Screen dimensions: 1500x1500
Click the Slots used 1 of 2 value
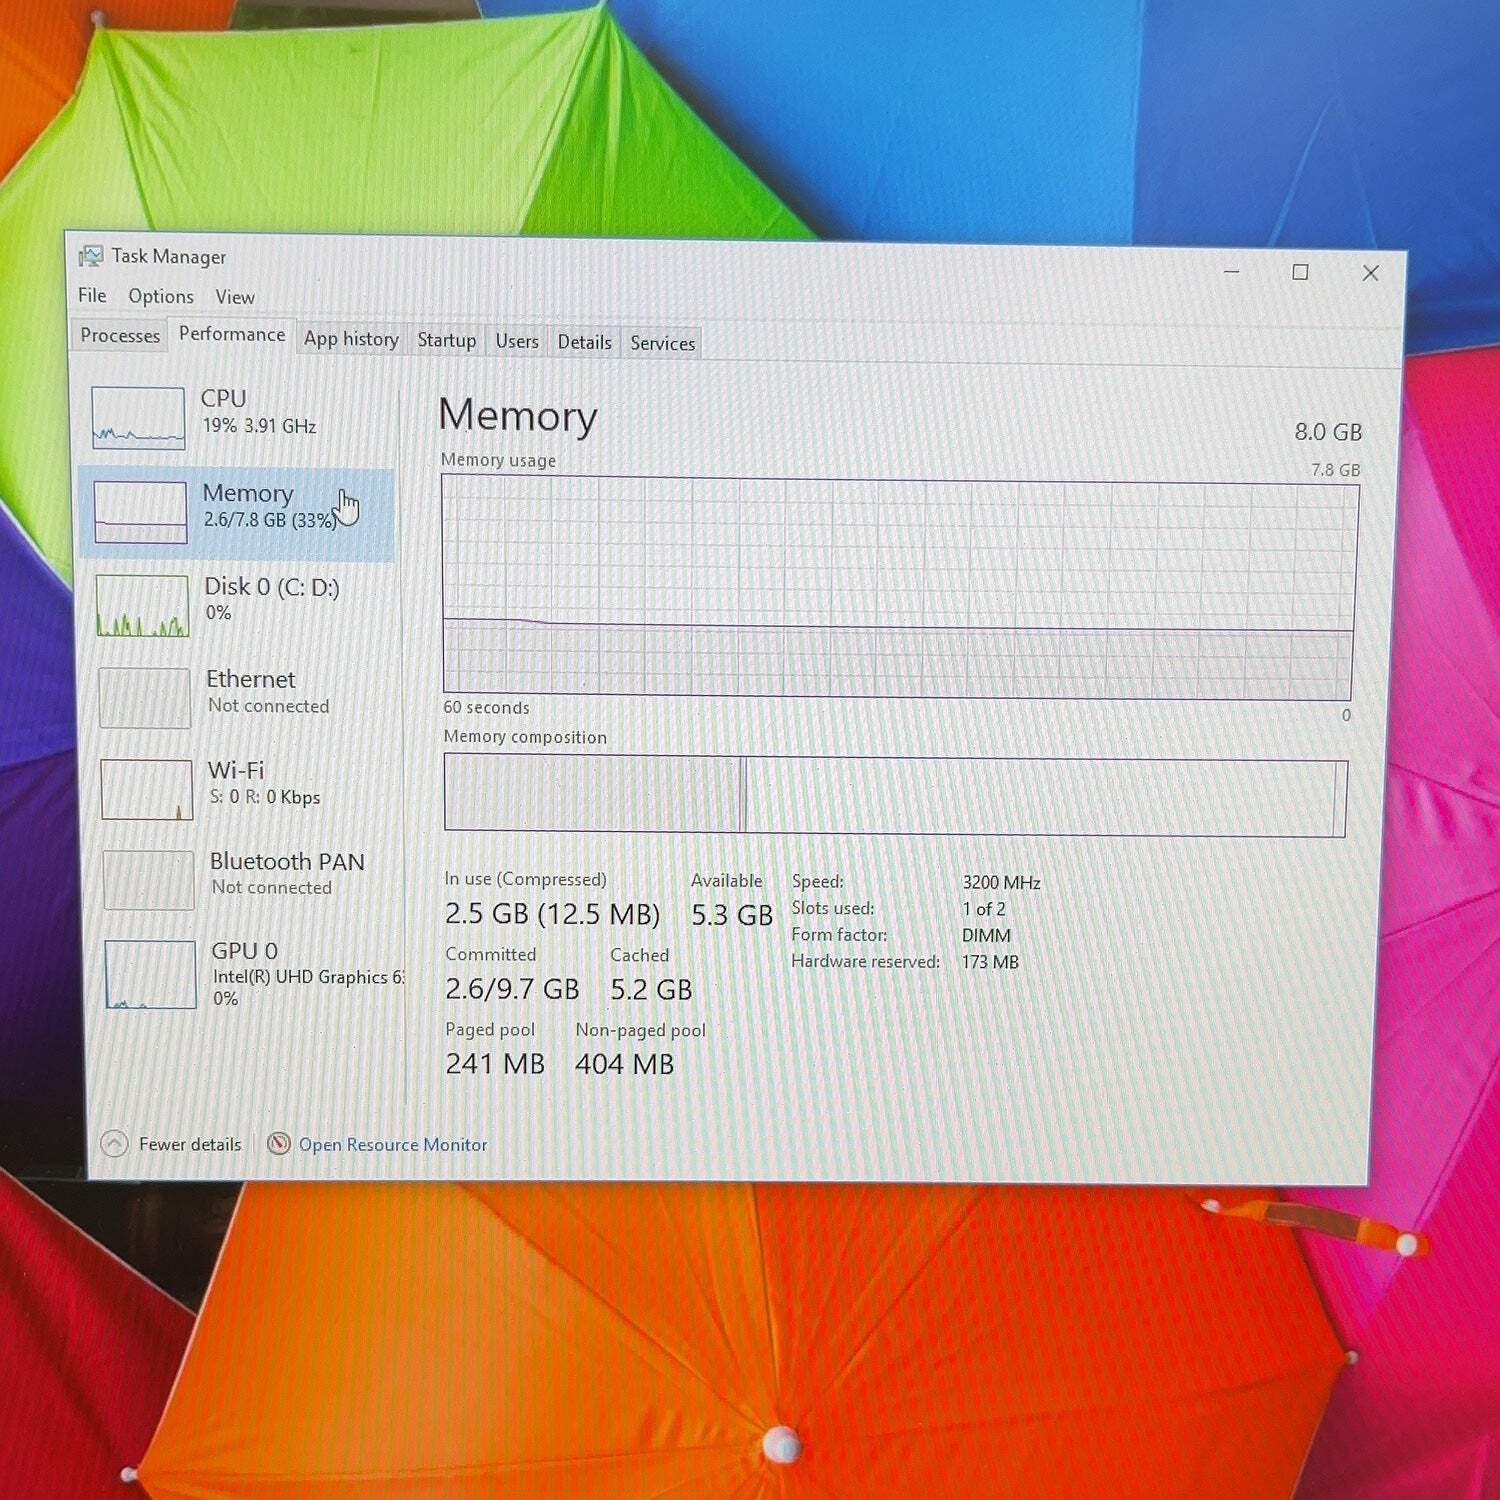coord(984,909)
